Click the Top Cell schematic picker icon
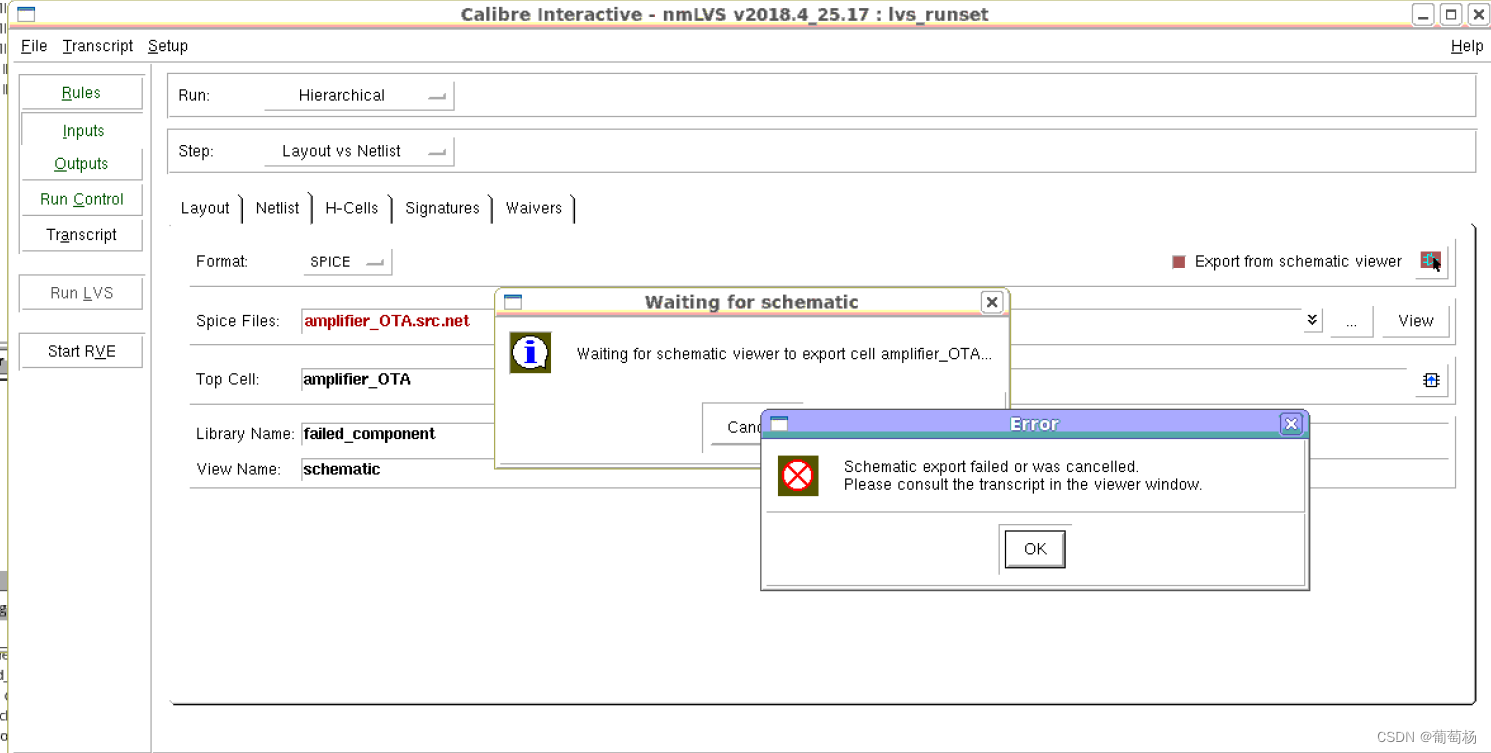 point(1431,380)
